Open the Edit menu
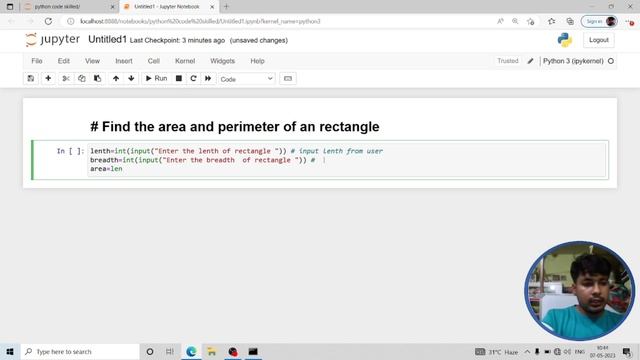 64,61
